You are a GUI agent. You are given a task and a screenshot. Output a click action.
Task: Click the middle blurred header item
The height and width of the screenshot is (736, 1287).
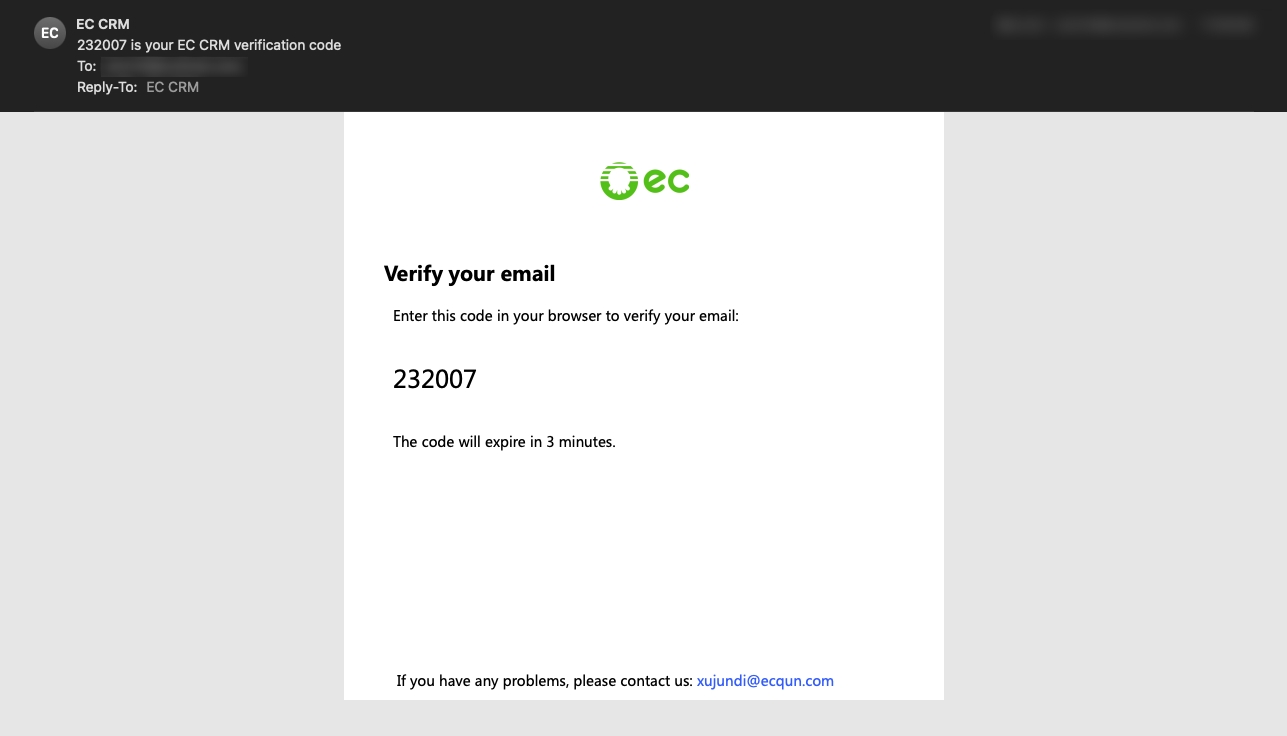[x=1119, y=25]
